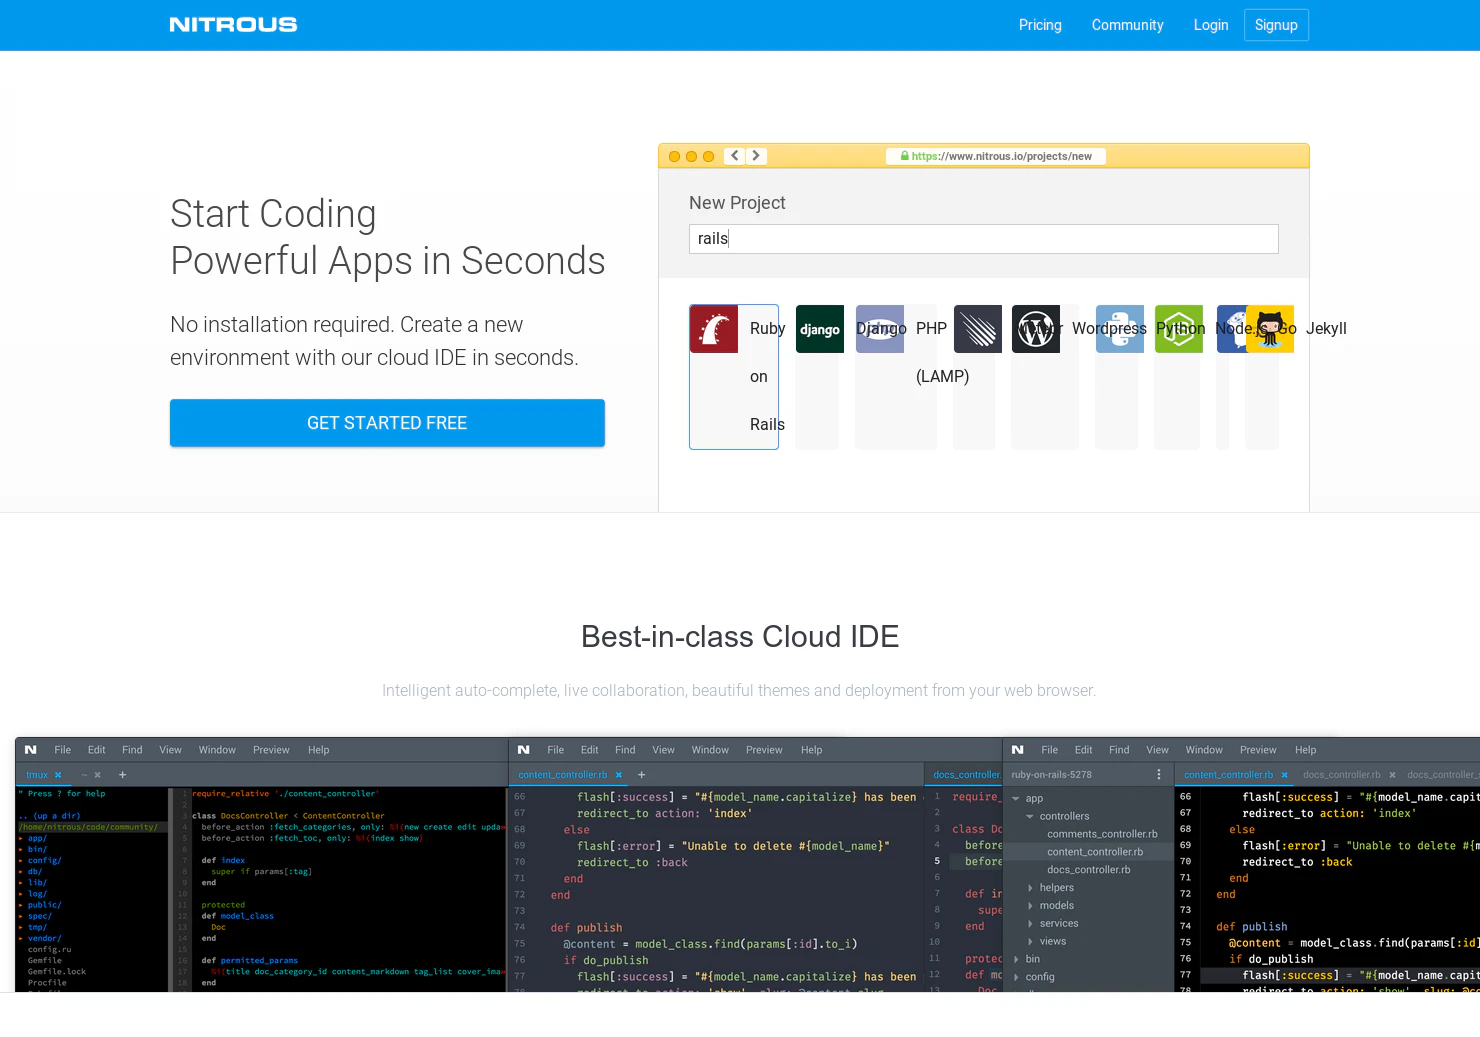This screenshot has height=1037, width=1480.
Task: Open the Find menu in first IDE
Action: tap(132, 750)
